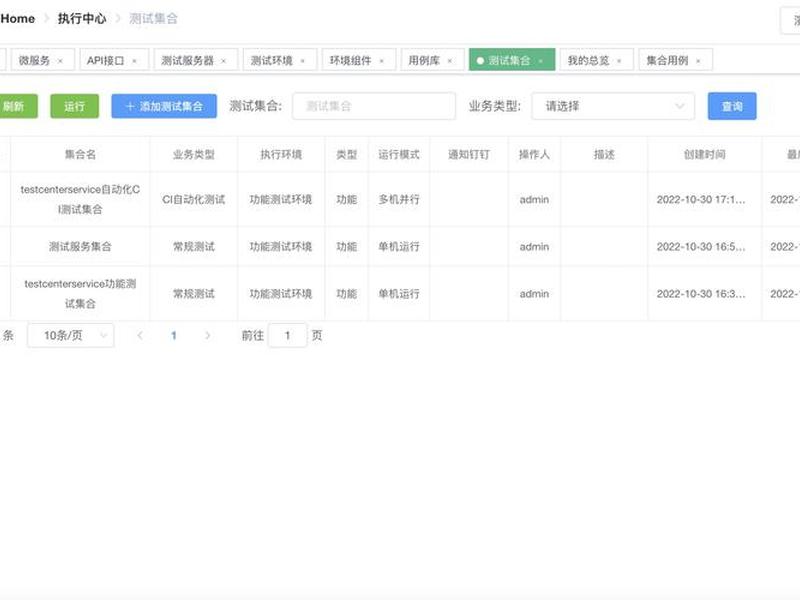
Task: Click the blue 查询 button
Action: [x=732, y=106]
